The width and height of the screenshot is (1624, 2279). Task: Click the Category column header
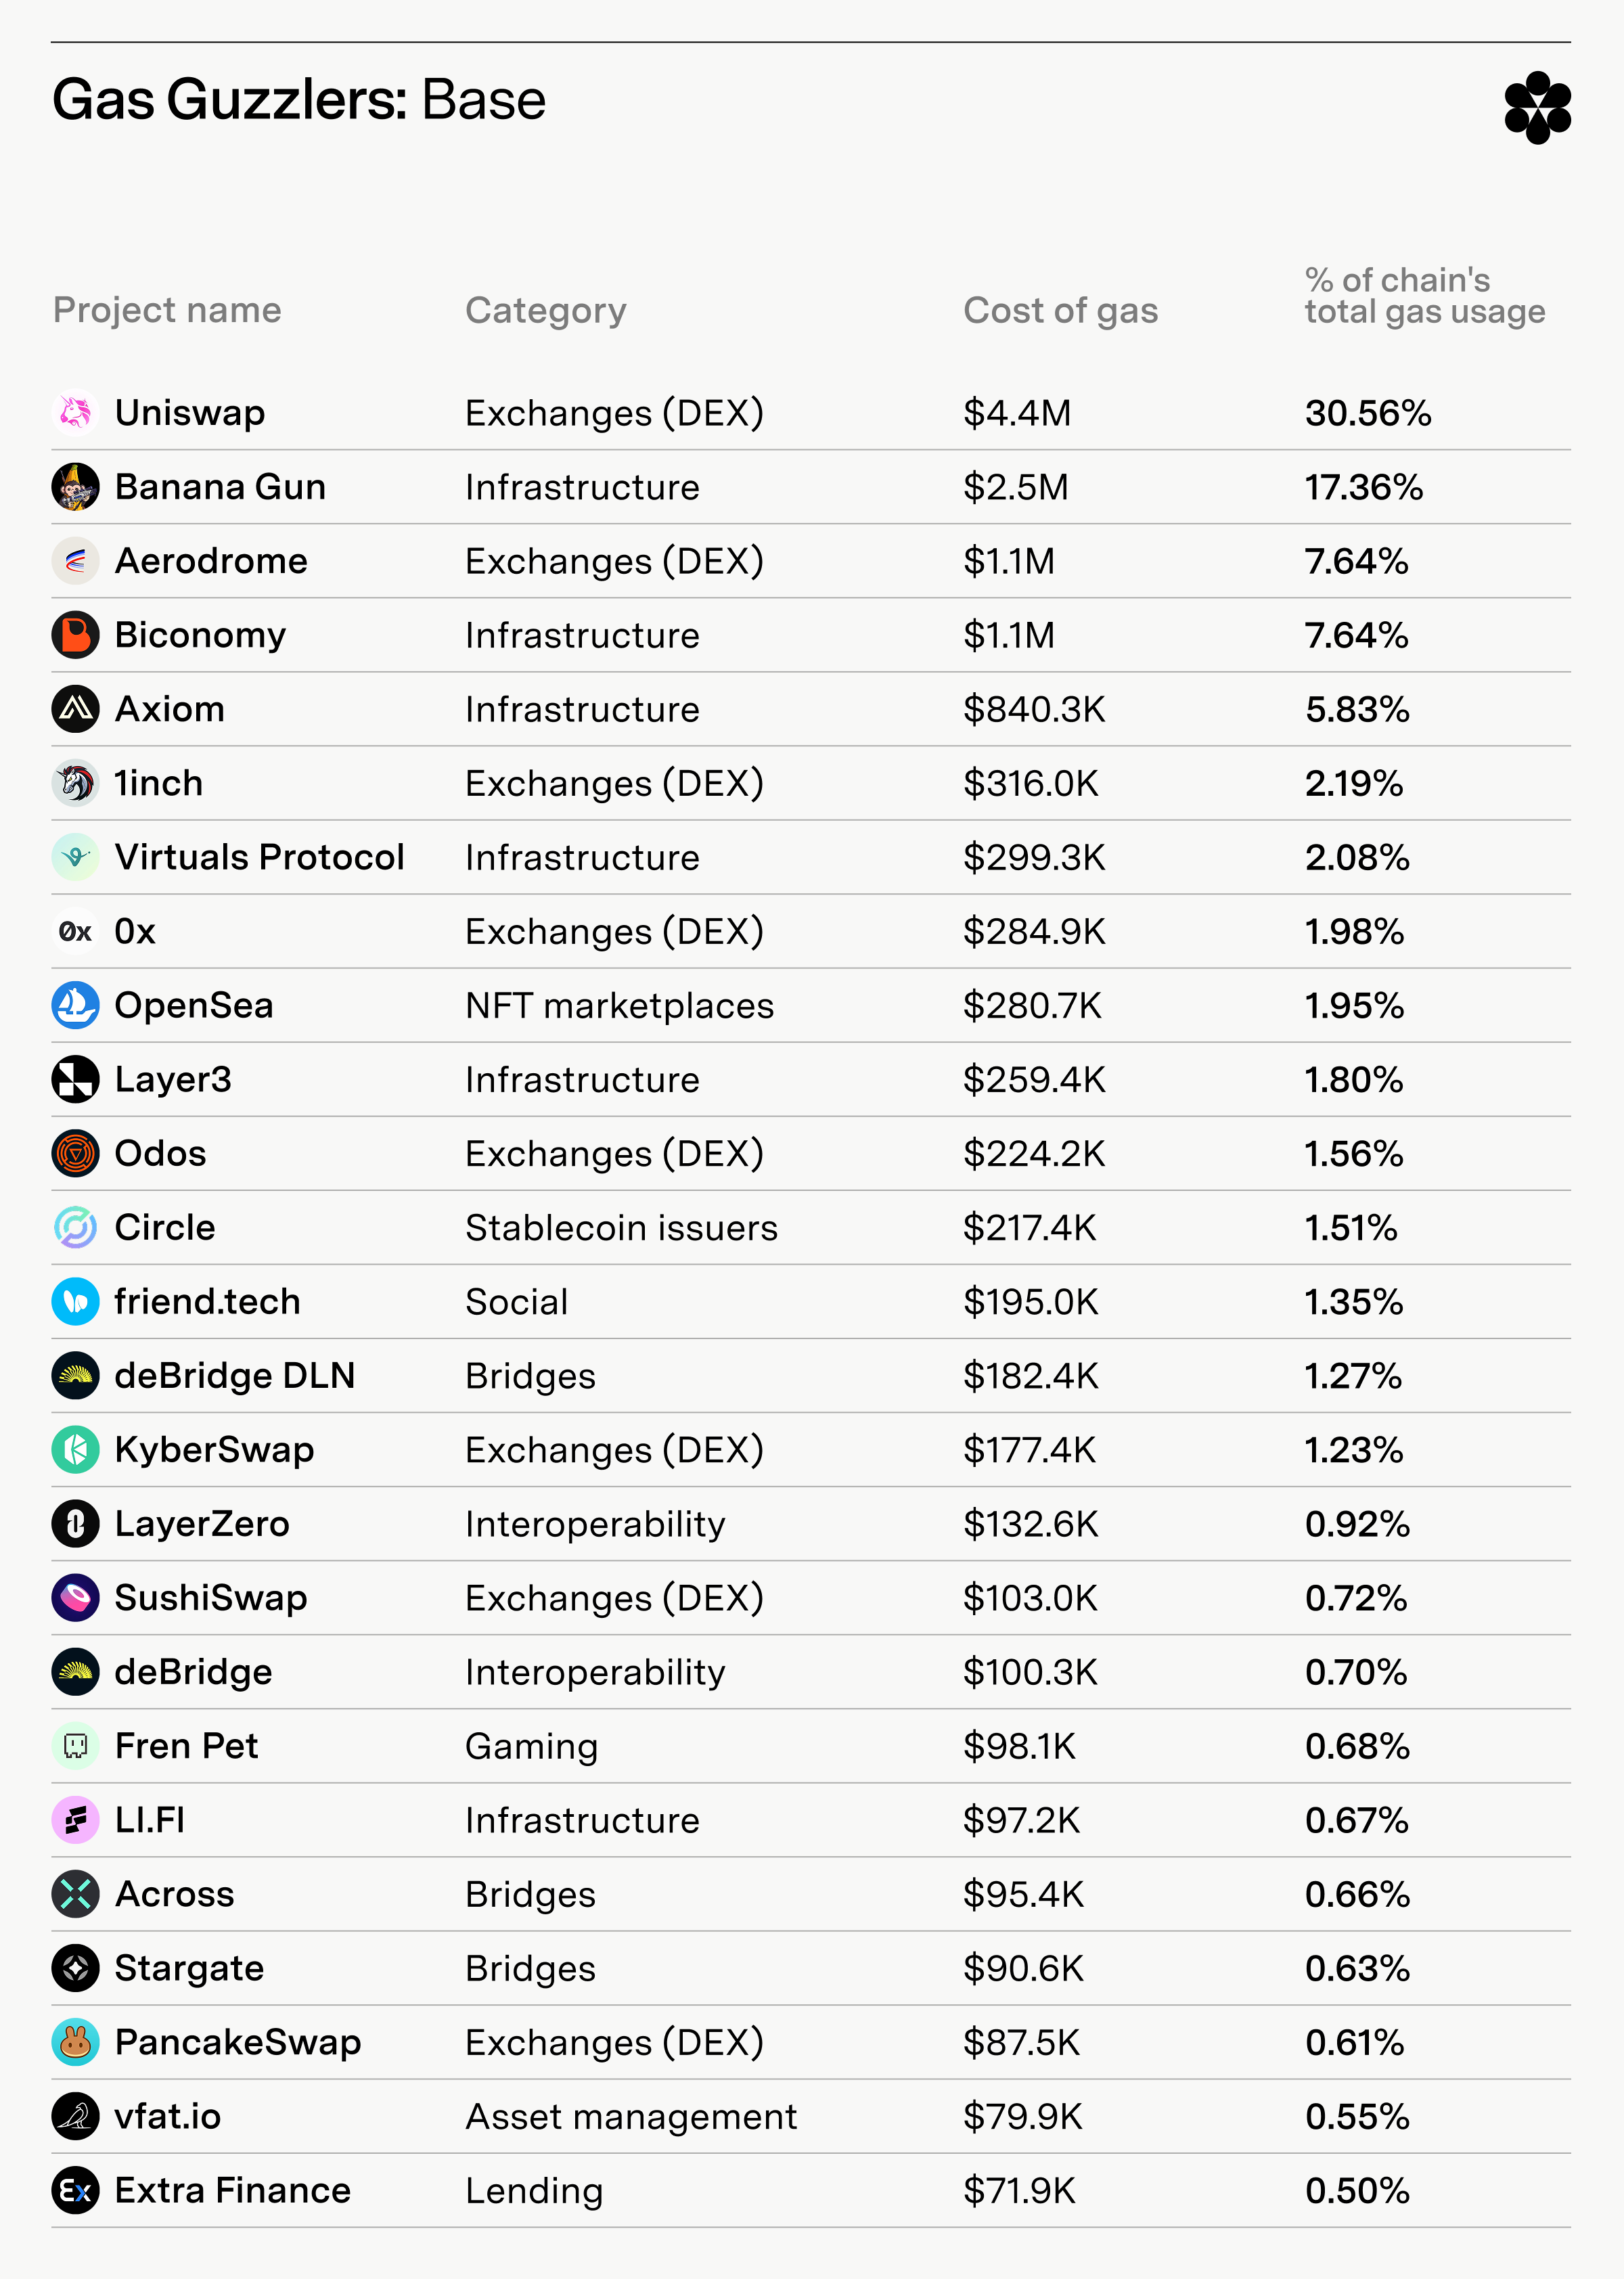(546, 311)
